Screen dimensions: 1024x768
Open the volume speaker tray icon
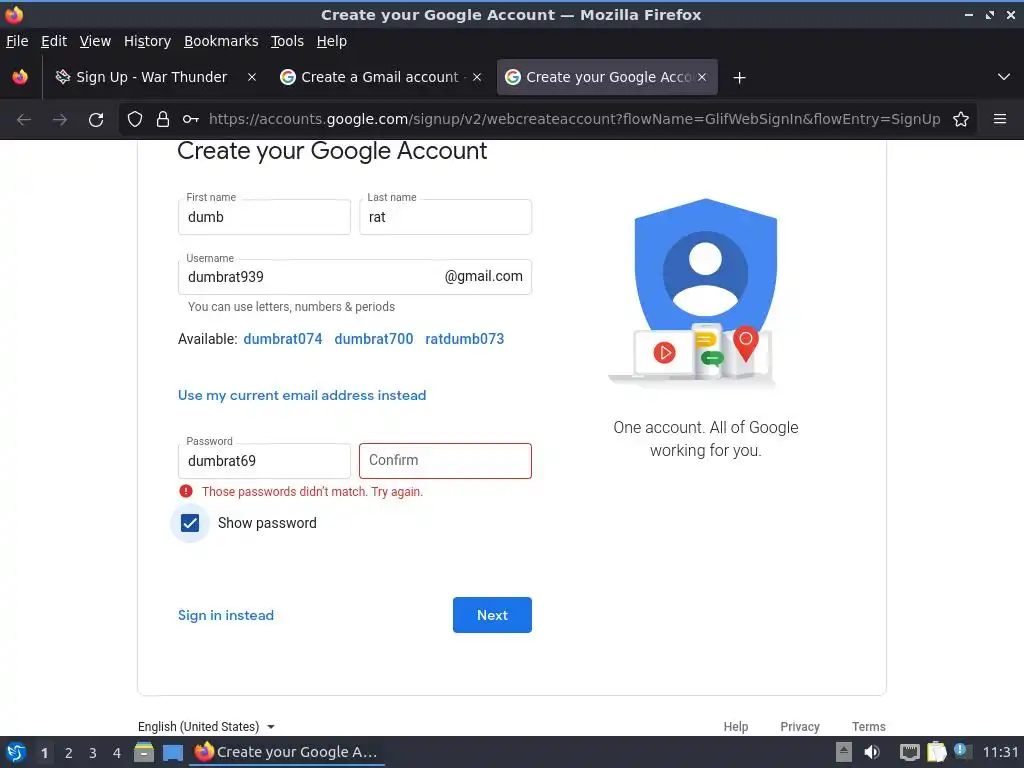[x=872, y=753]
